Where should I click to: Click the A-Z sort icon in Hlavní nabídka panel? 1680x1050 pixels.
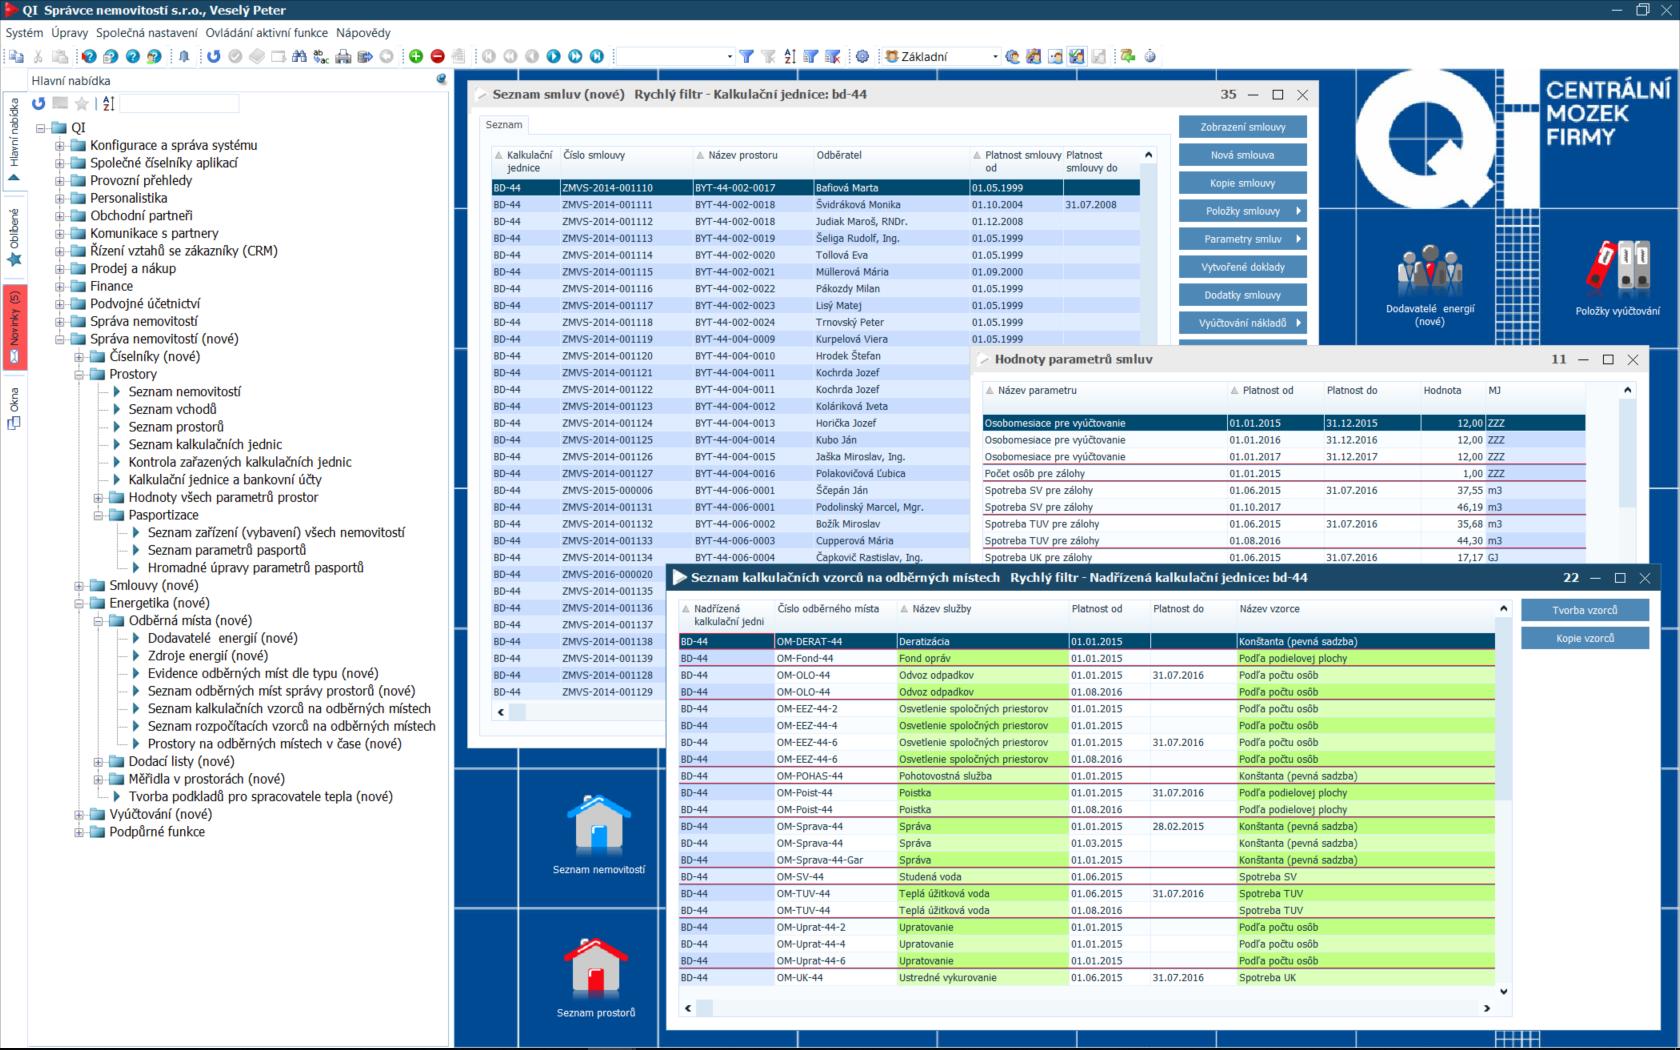[109, 103]
